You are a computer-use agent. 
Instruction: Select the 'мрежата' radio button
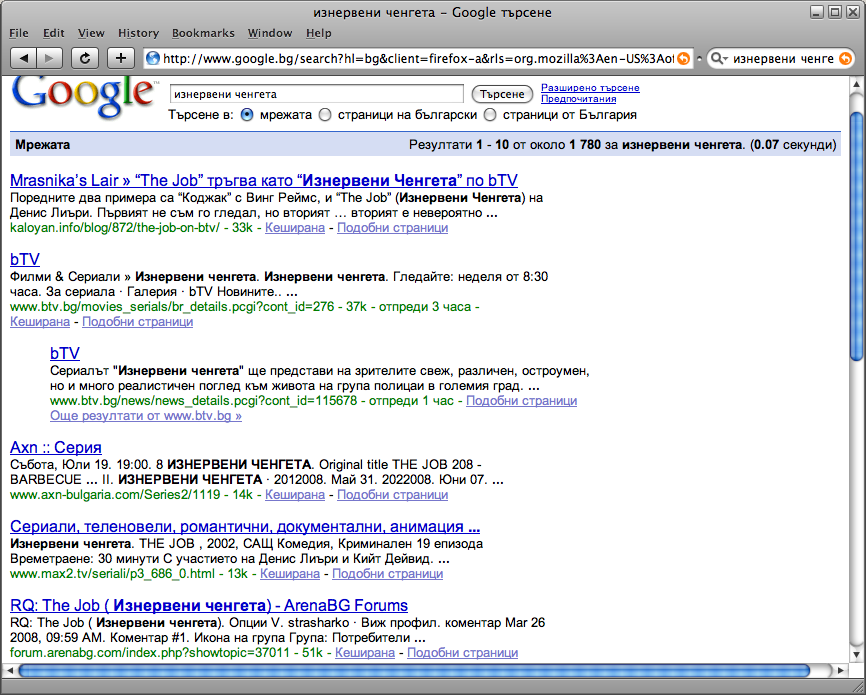pos(247,115)
